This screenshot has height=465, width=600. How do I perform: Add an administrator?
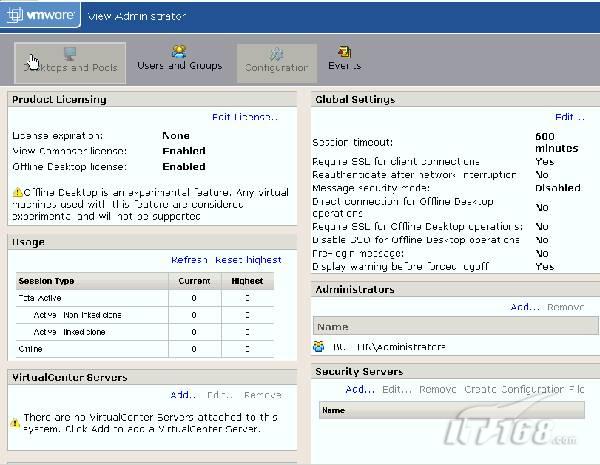(524, 307)
